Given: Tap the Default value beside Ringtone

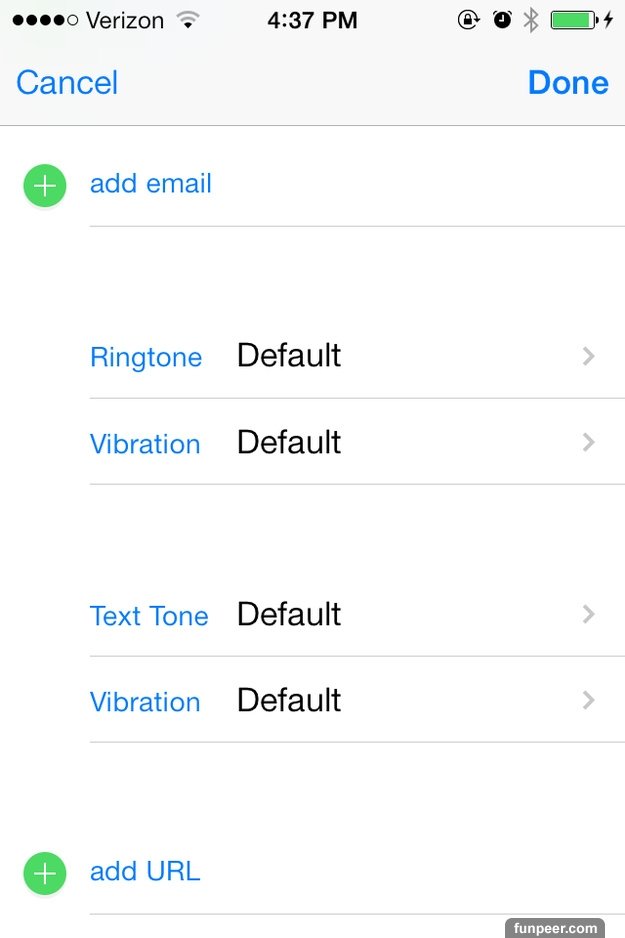Looking at the screenshot, I should tap(289, 355).
